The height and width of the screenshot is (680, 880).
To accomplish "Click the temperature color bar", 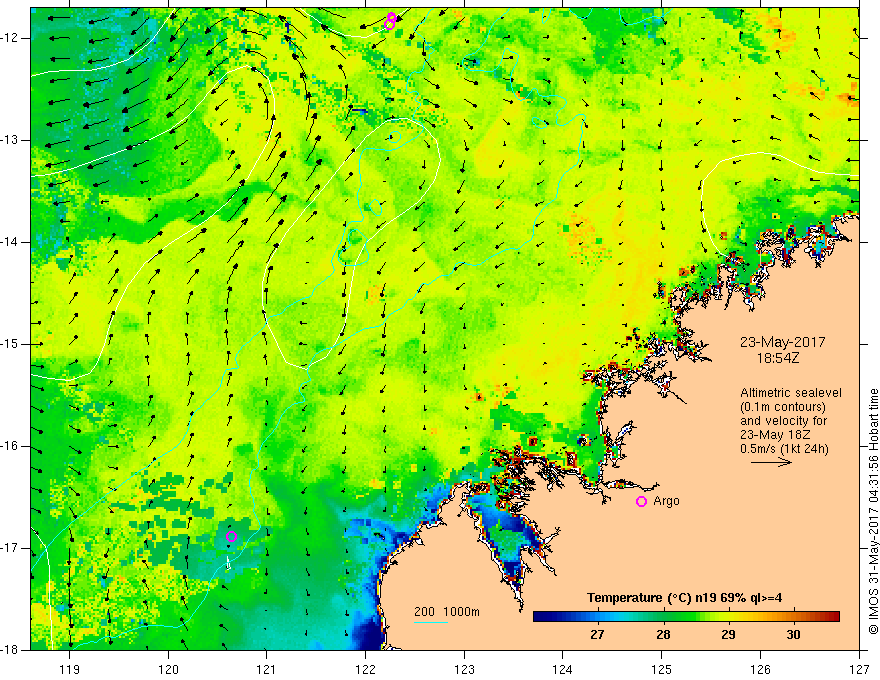I will (x=686, y=617).
